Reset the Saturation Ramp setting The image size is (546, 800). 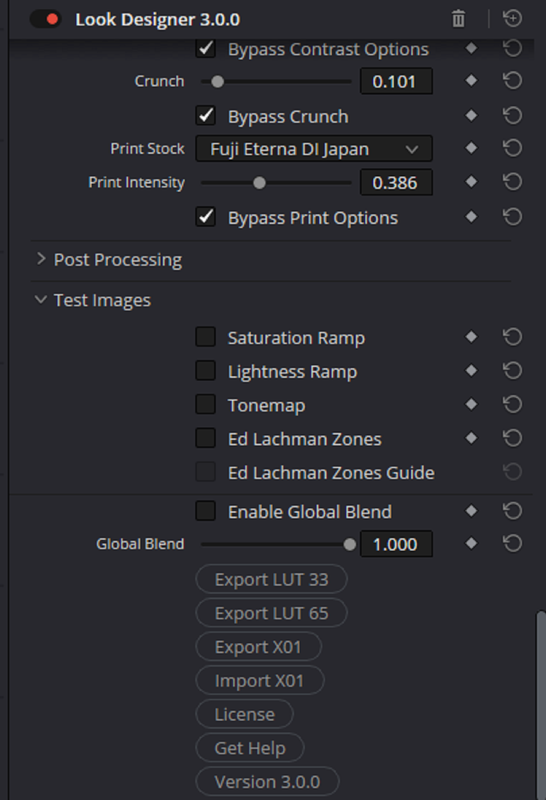[x=512, y=337]
